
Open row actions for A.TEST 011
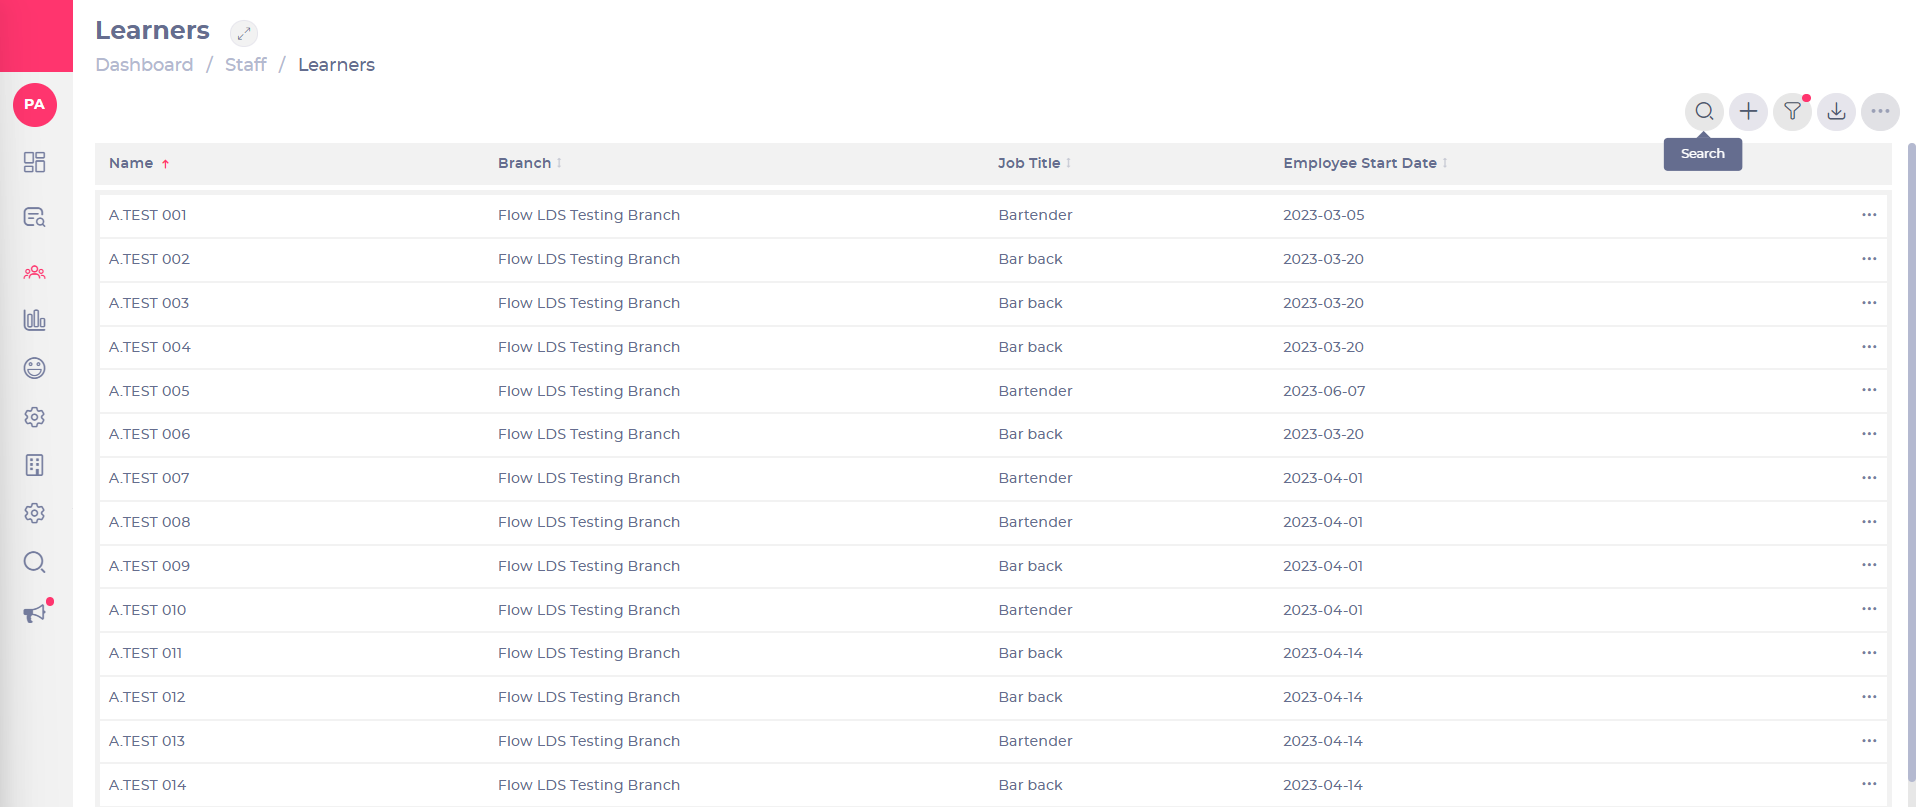tap(1869, 653)
